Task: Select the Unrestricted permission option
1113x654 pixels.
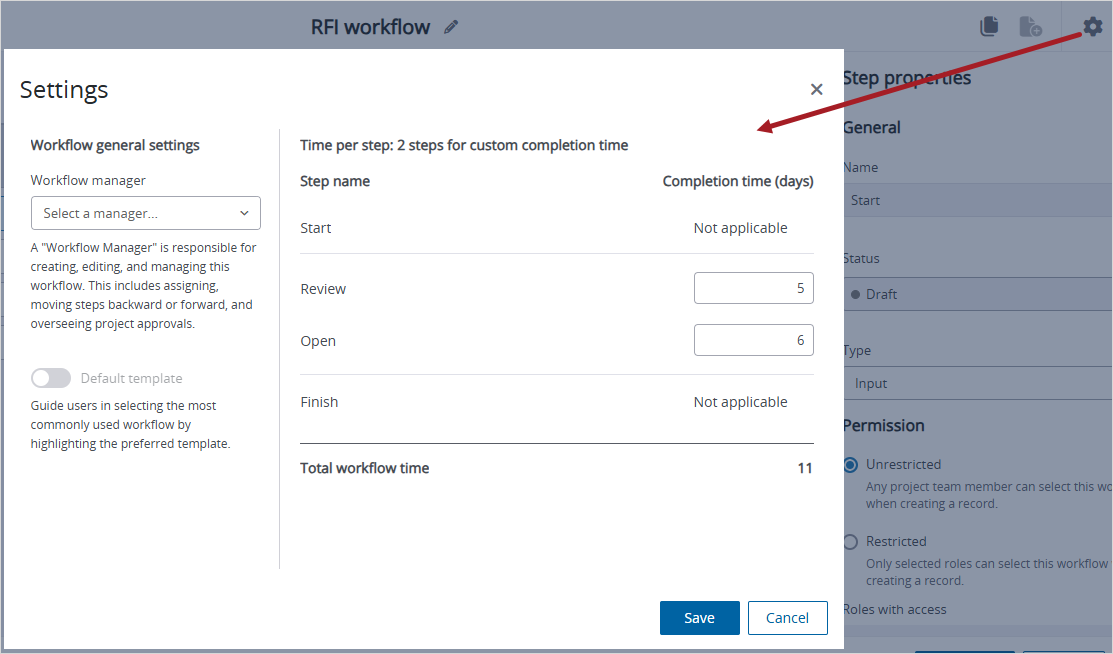Action: [849, 464]
